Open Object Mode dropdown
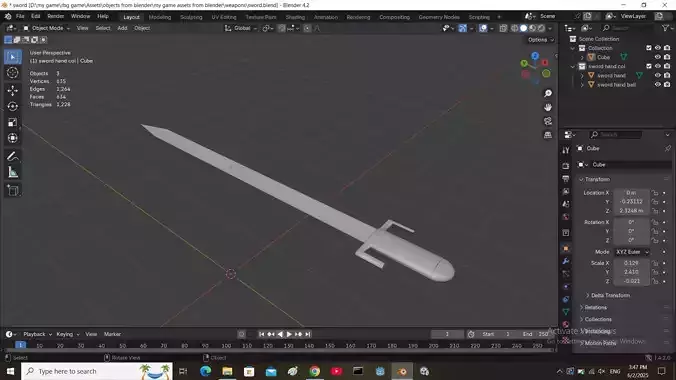This screenshot has width=676, height=380. click(x=46, y=28)
